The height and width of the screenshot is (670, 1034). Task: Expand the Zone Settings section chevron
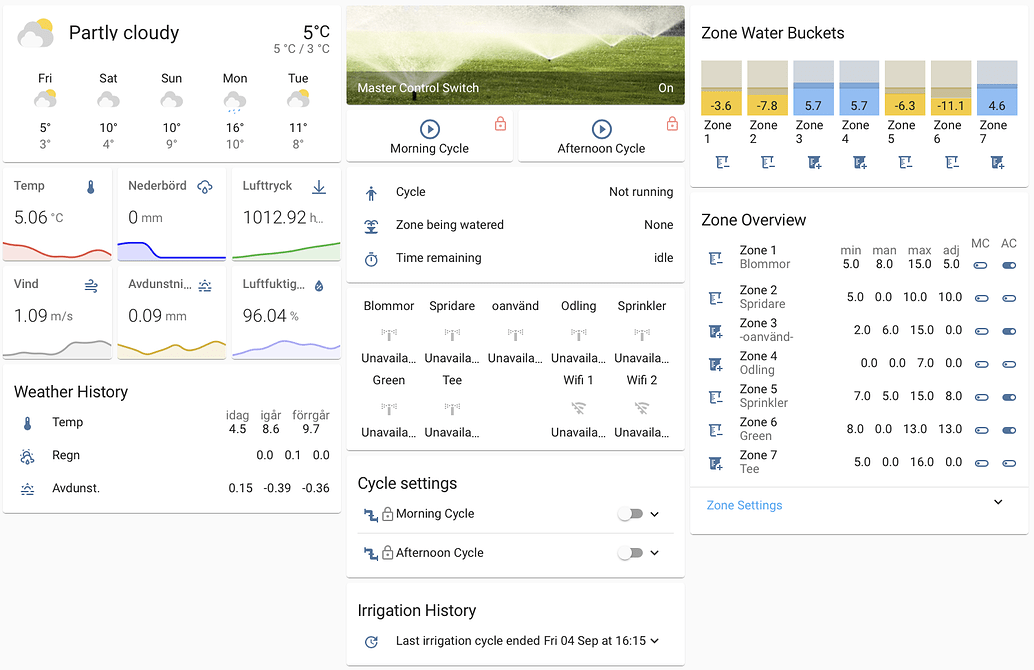(996, 501)
